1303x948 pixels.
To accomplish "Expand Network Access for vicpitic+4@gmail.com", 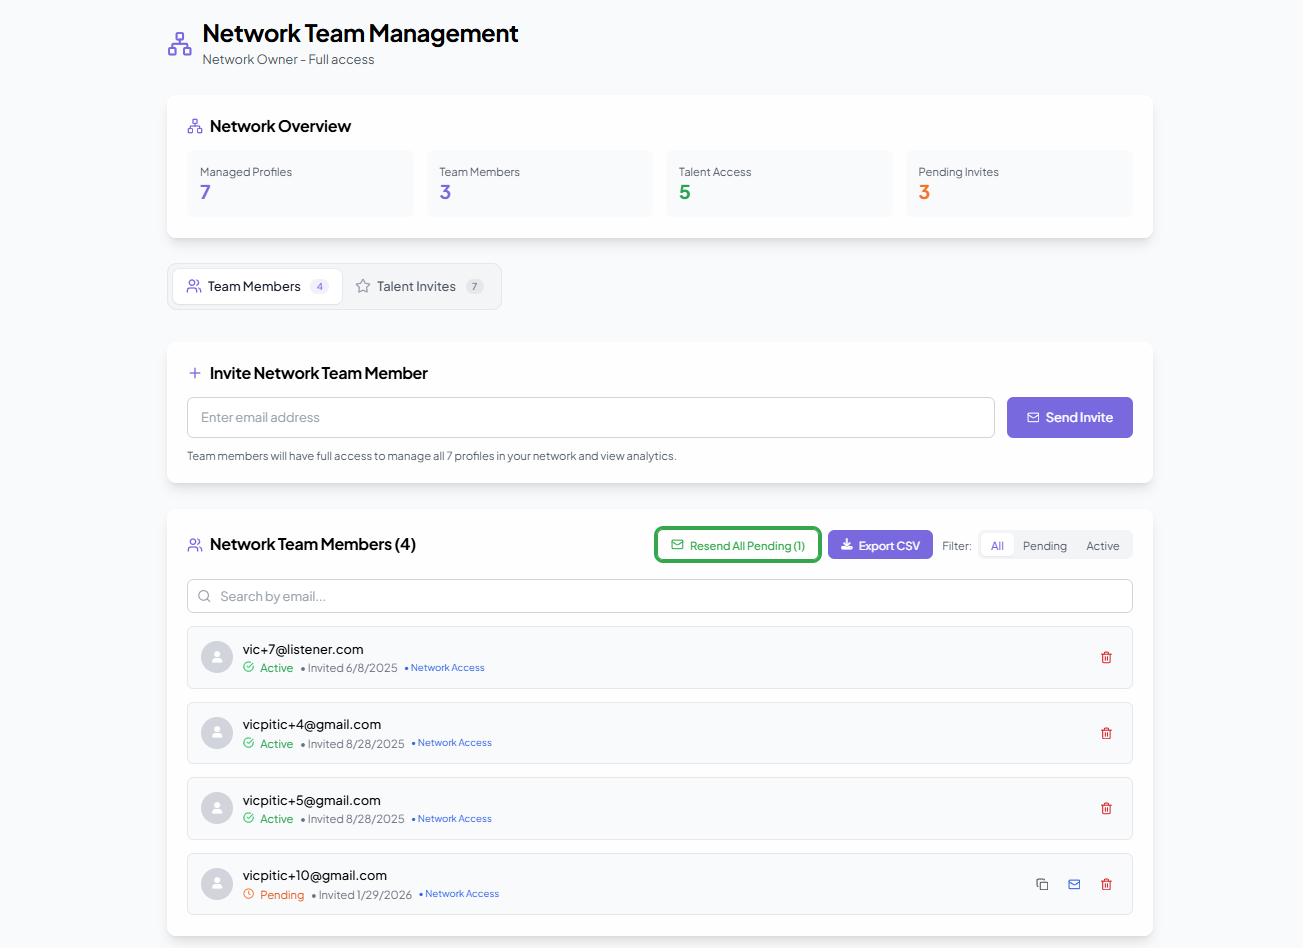I will 454,742.
